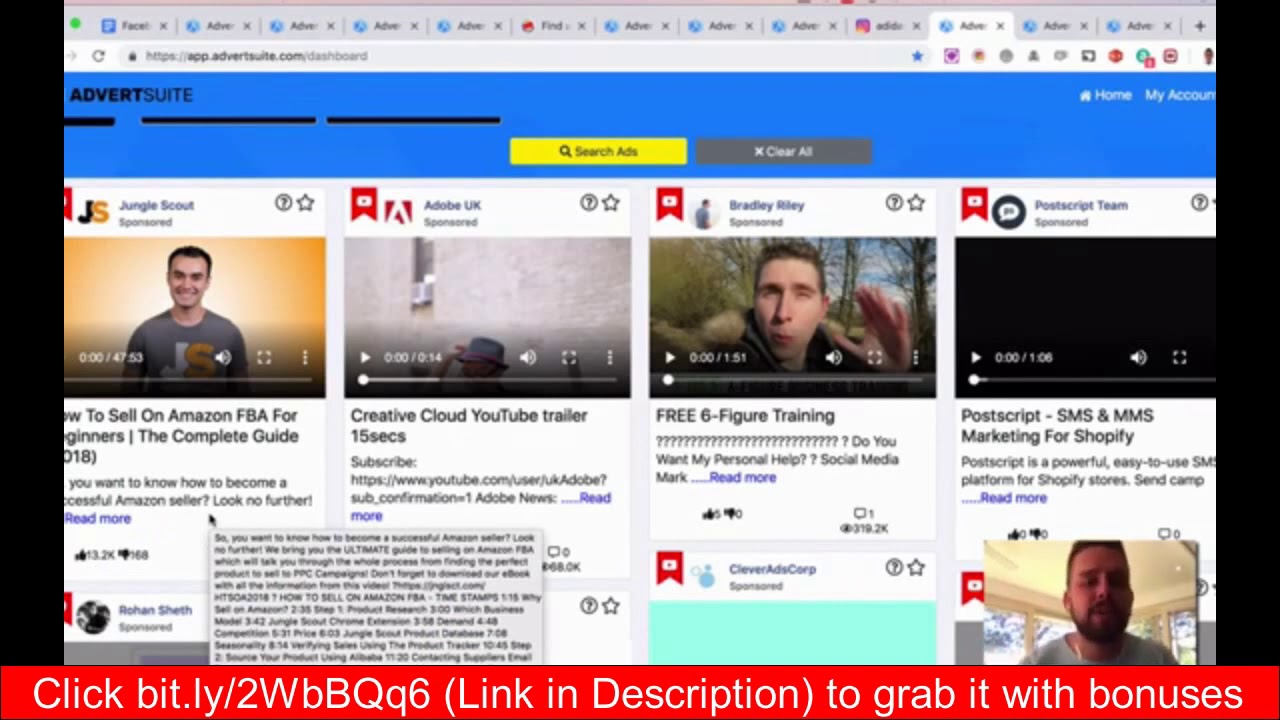Open the Bradley Riley advertiser name
The image size is (1280, 720).
coord(766,205)
